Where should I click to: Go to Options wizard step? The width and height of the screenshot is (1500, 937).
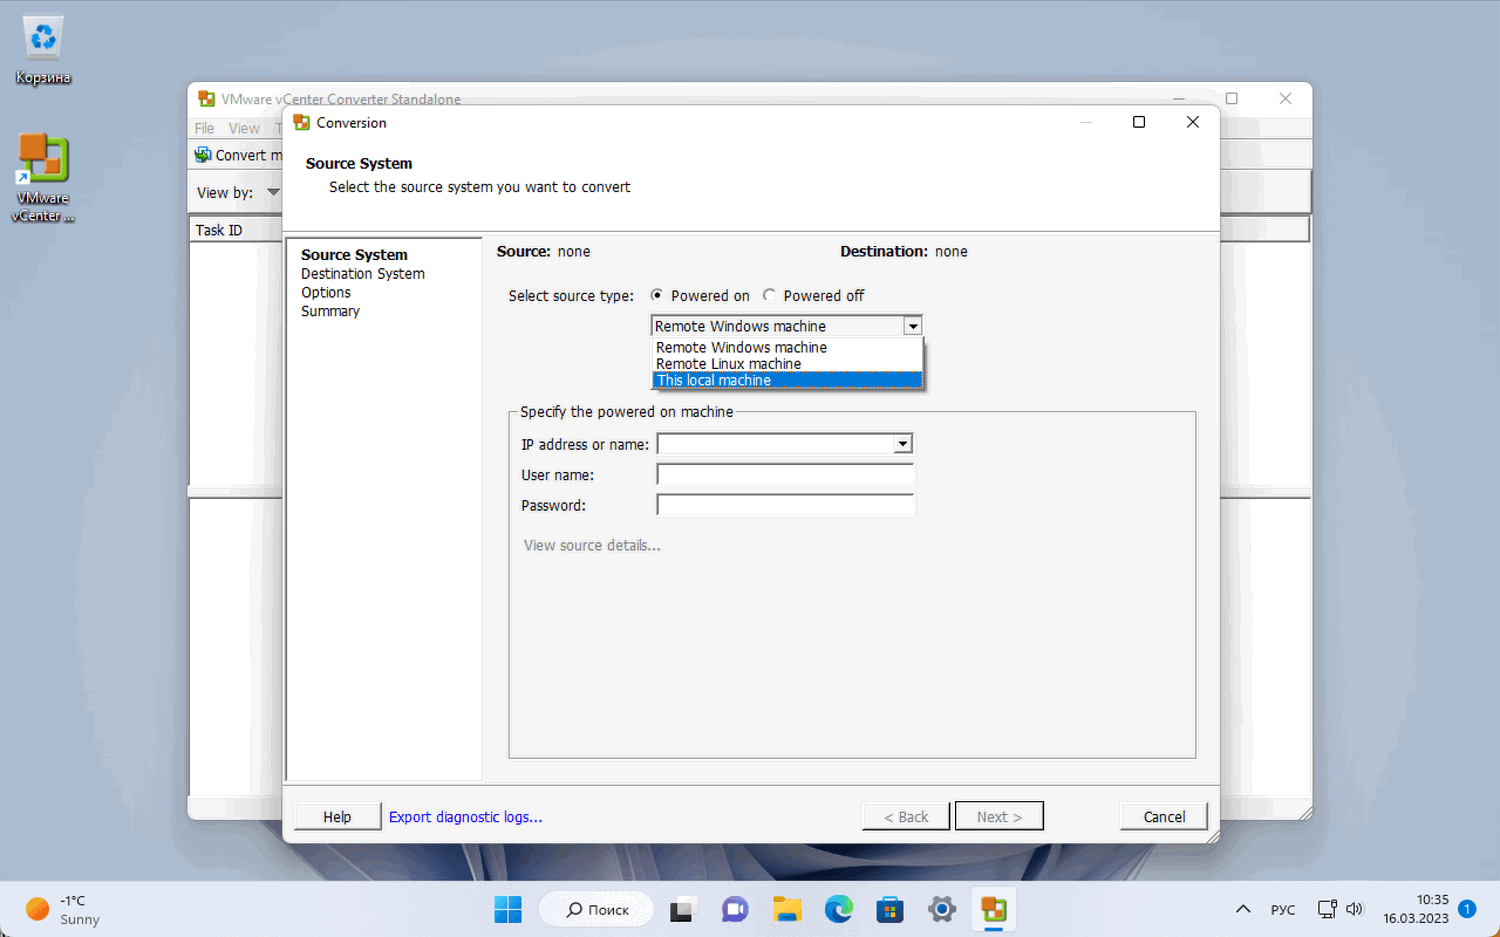coord(326,293)
